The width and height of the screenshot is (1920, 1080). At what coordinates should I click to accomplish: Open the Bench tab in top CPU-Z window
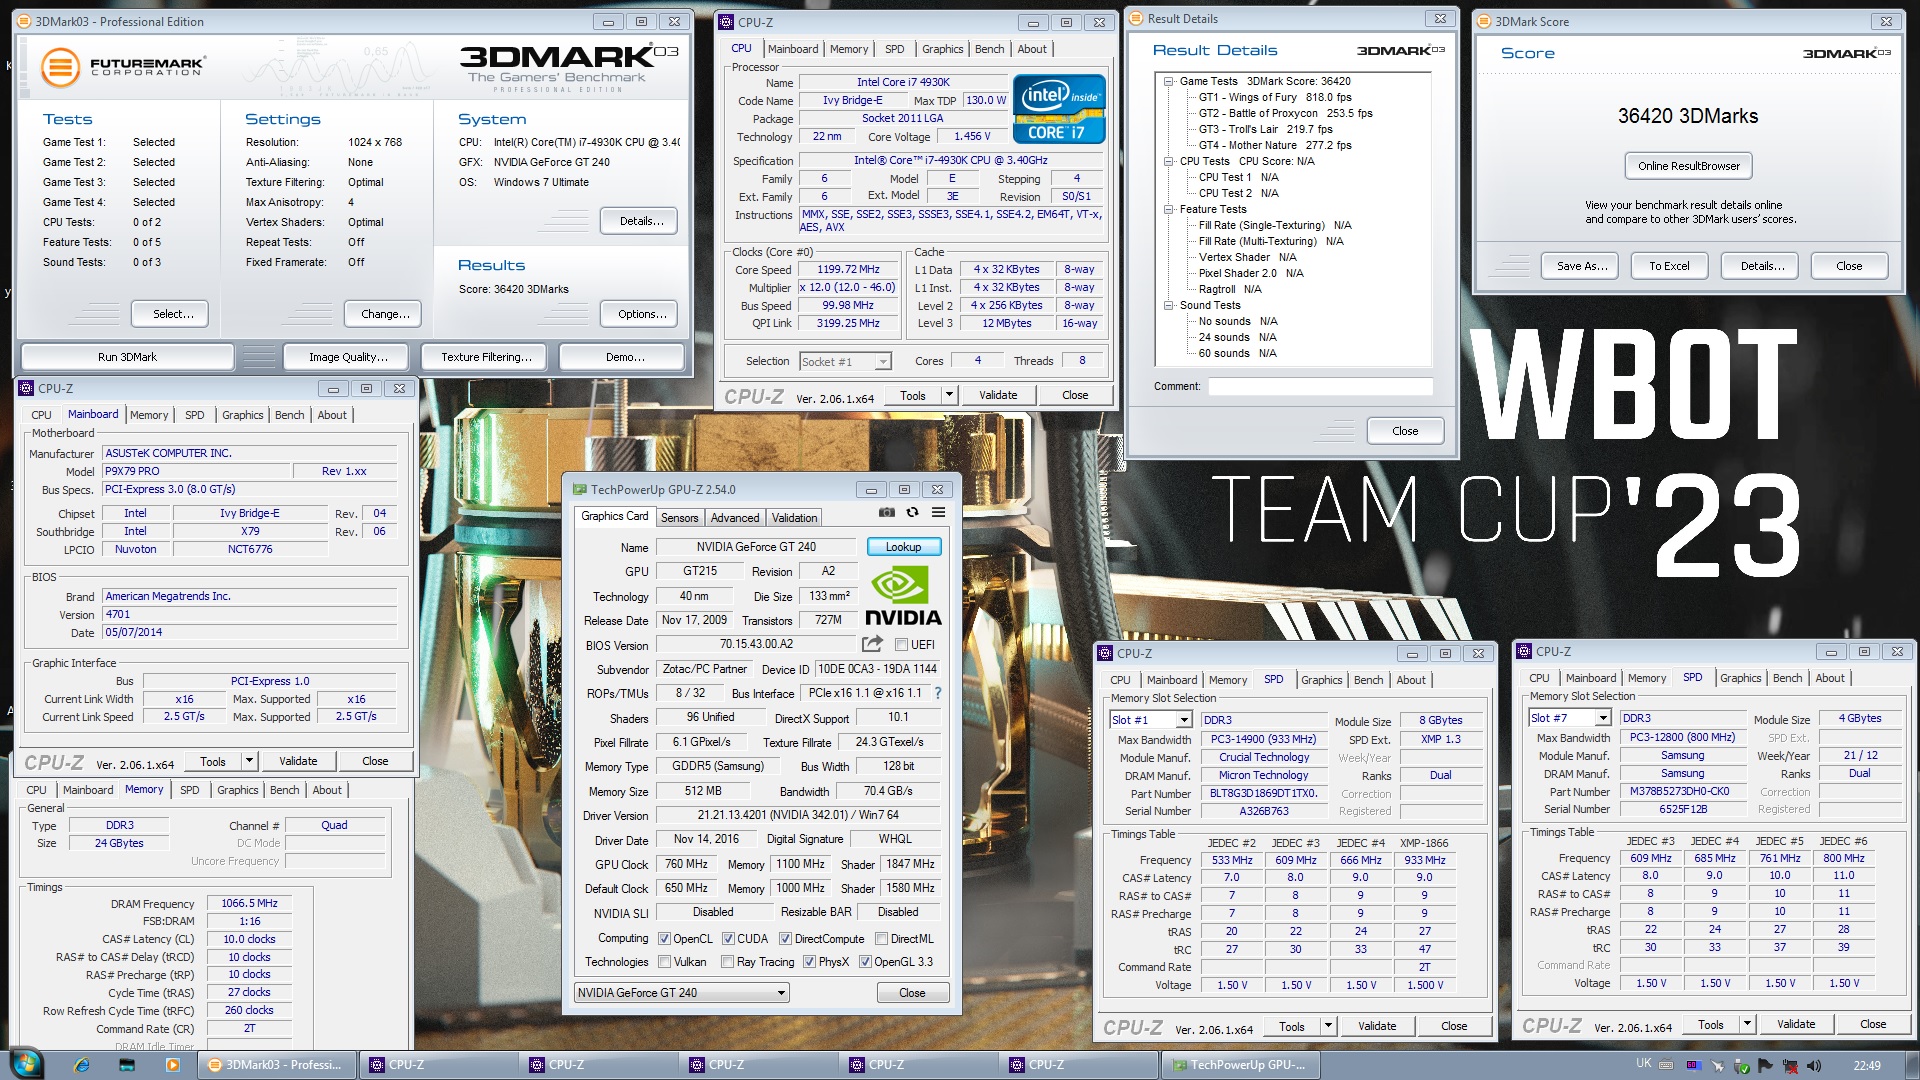(989, 49)
